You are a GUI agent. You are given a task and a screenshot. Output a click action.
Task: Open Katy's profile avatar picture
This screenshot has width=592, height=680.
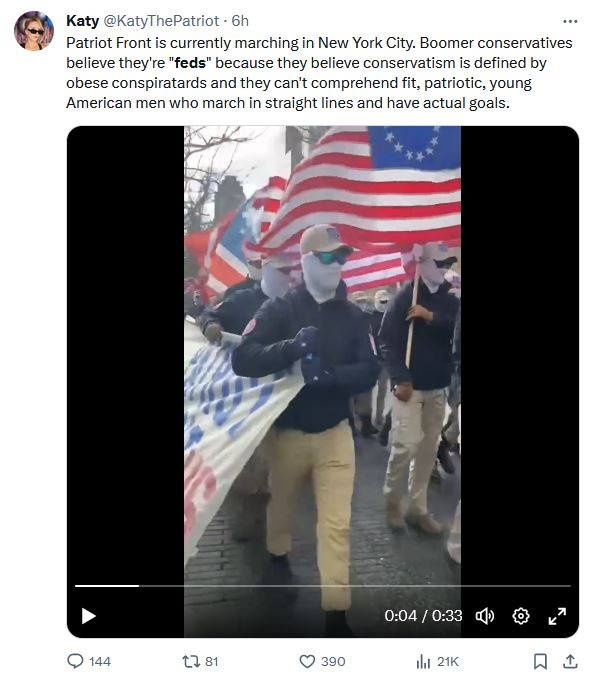coord(34,31)
